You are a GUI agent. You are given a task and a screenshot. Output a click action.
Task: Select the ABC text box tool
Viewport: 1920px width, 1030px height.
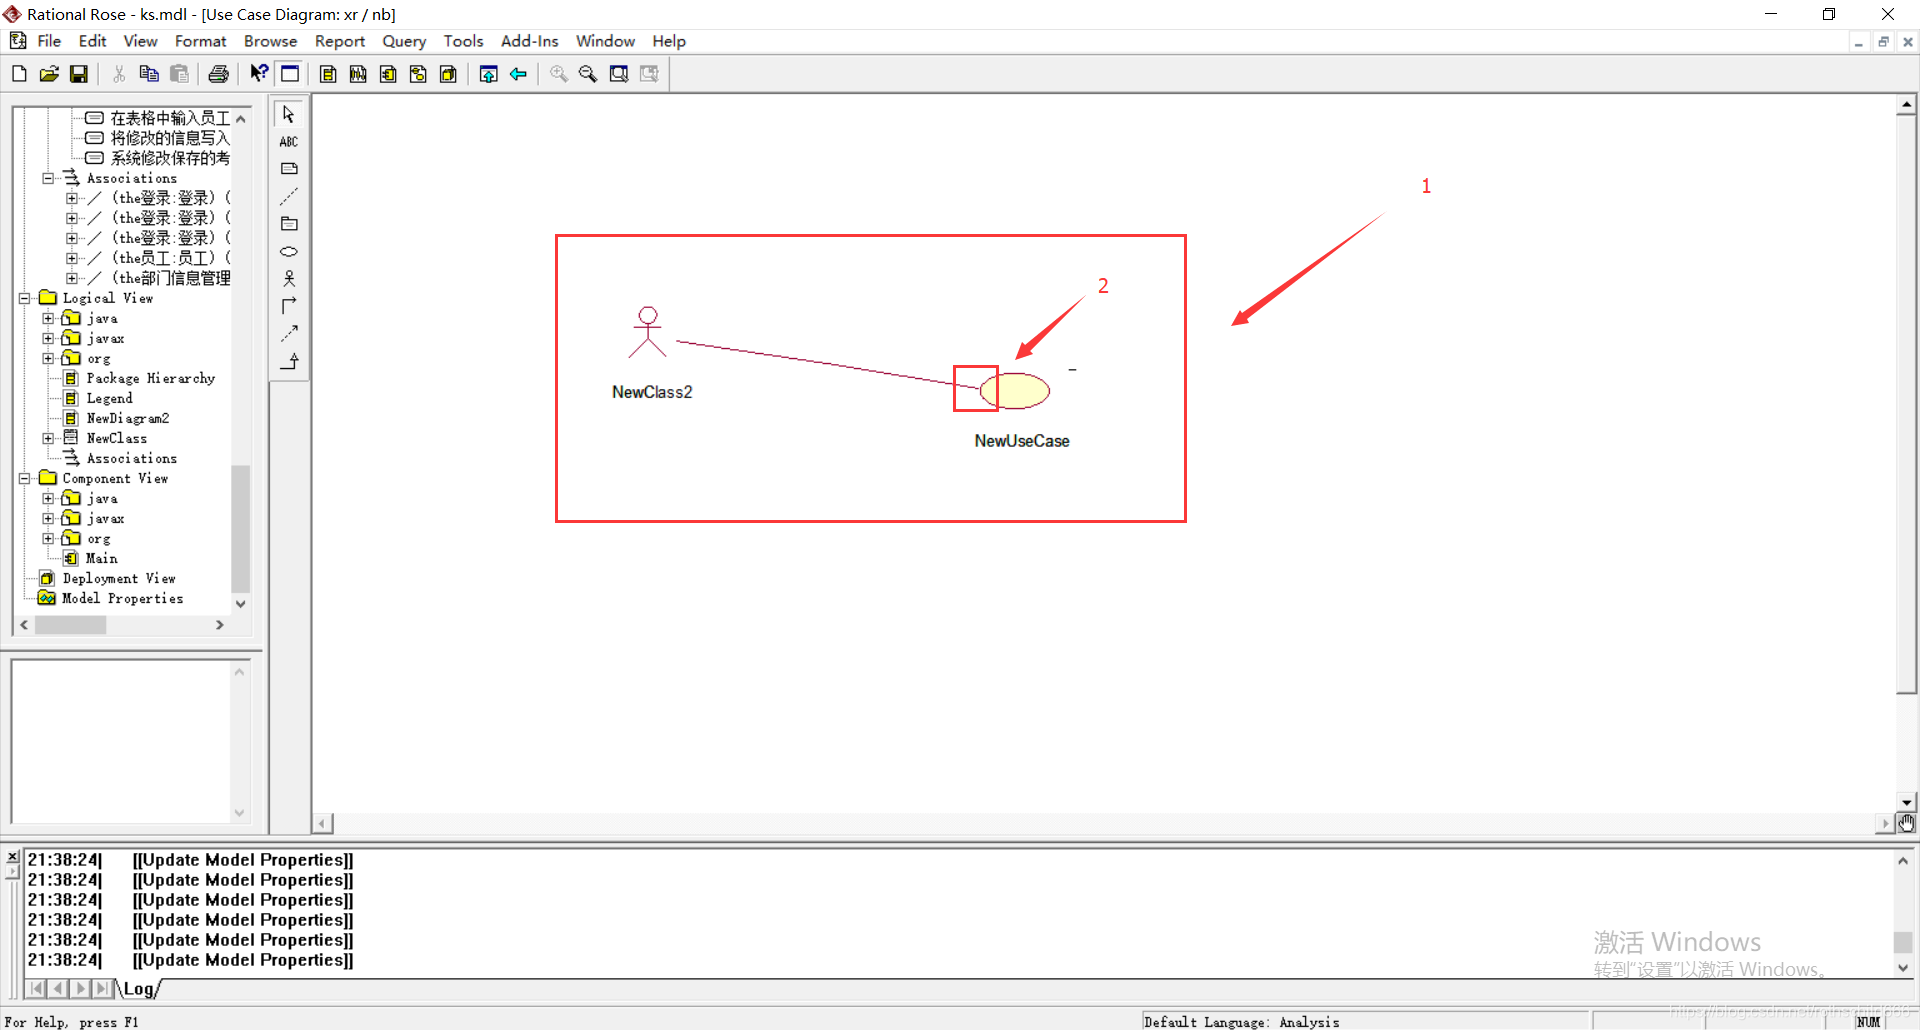(289, 142)
